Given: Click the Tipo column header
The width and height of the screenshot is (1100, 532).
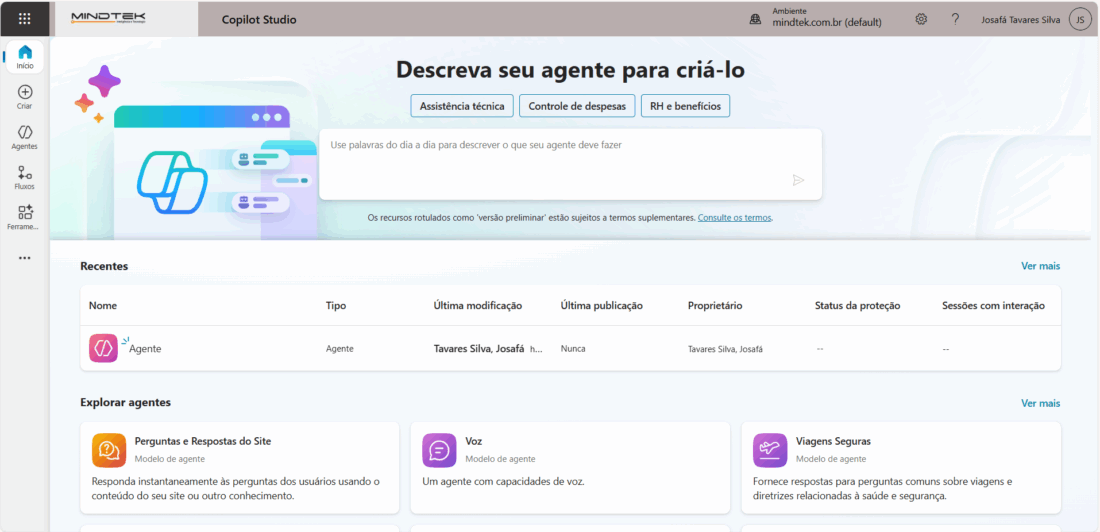Looking at the screenshot, I should pos(336,305).
